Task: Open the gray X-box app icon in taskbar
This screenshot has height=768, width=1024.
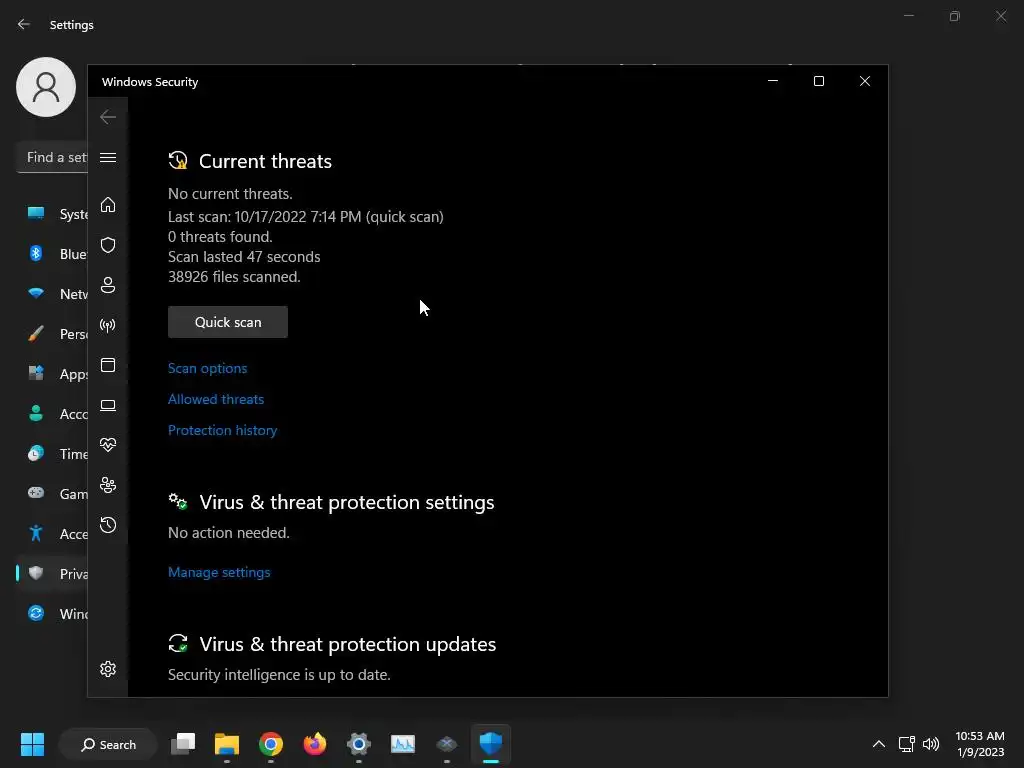Action: pyautogui.click(x=447, y=744)
